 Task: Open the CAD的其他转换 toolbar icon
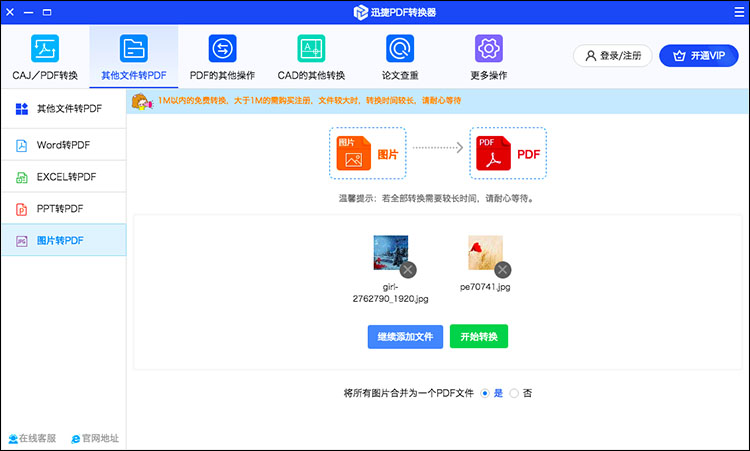click(311, 48)
